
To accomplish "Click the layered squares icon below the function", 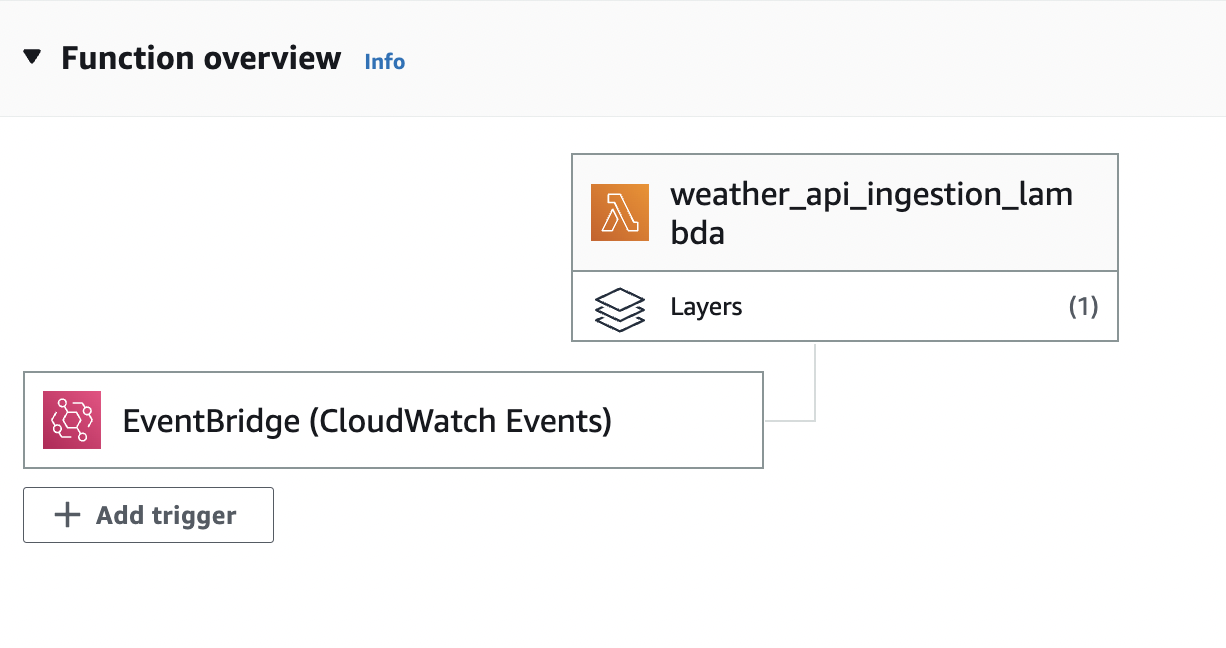I will pyautogui.click(x=620, y=307).
